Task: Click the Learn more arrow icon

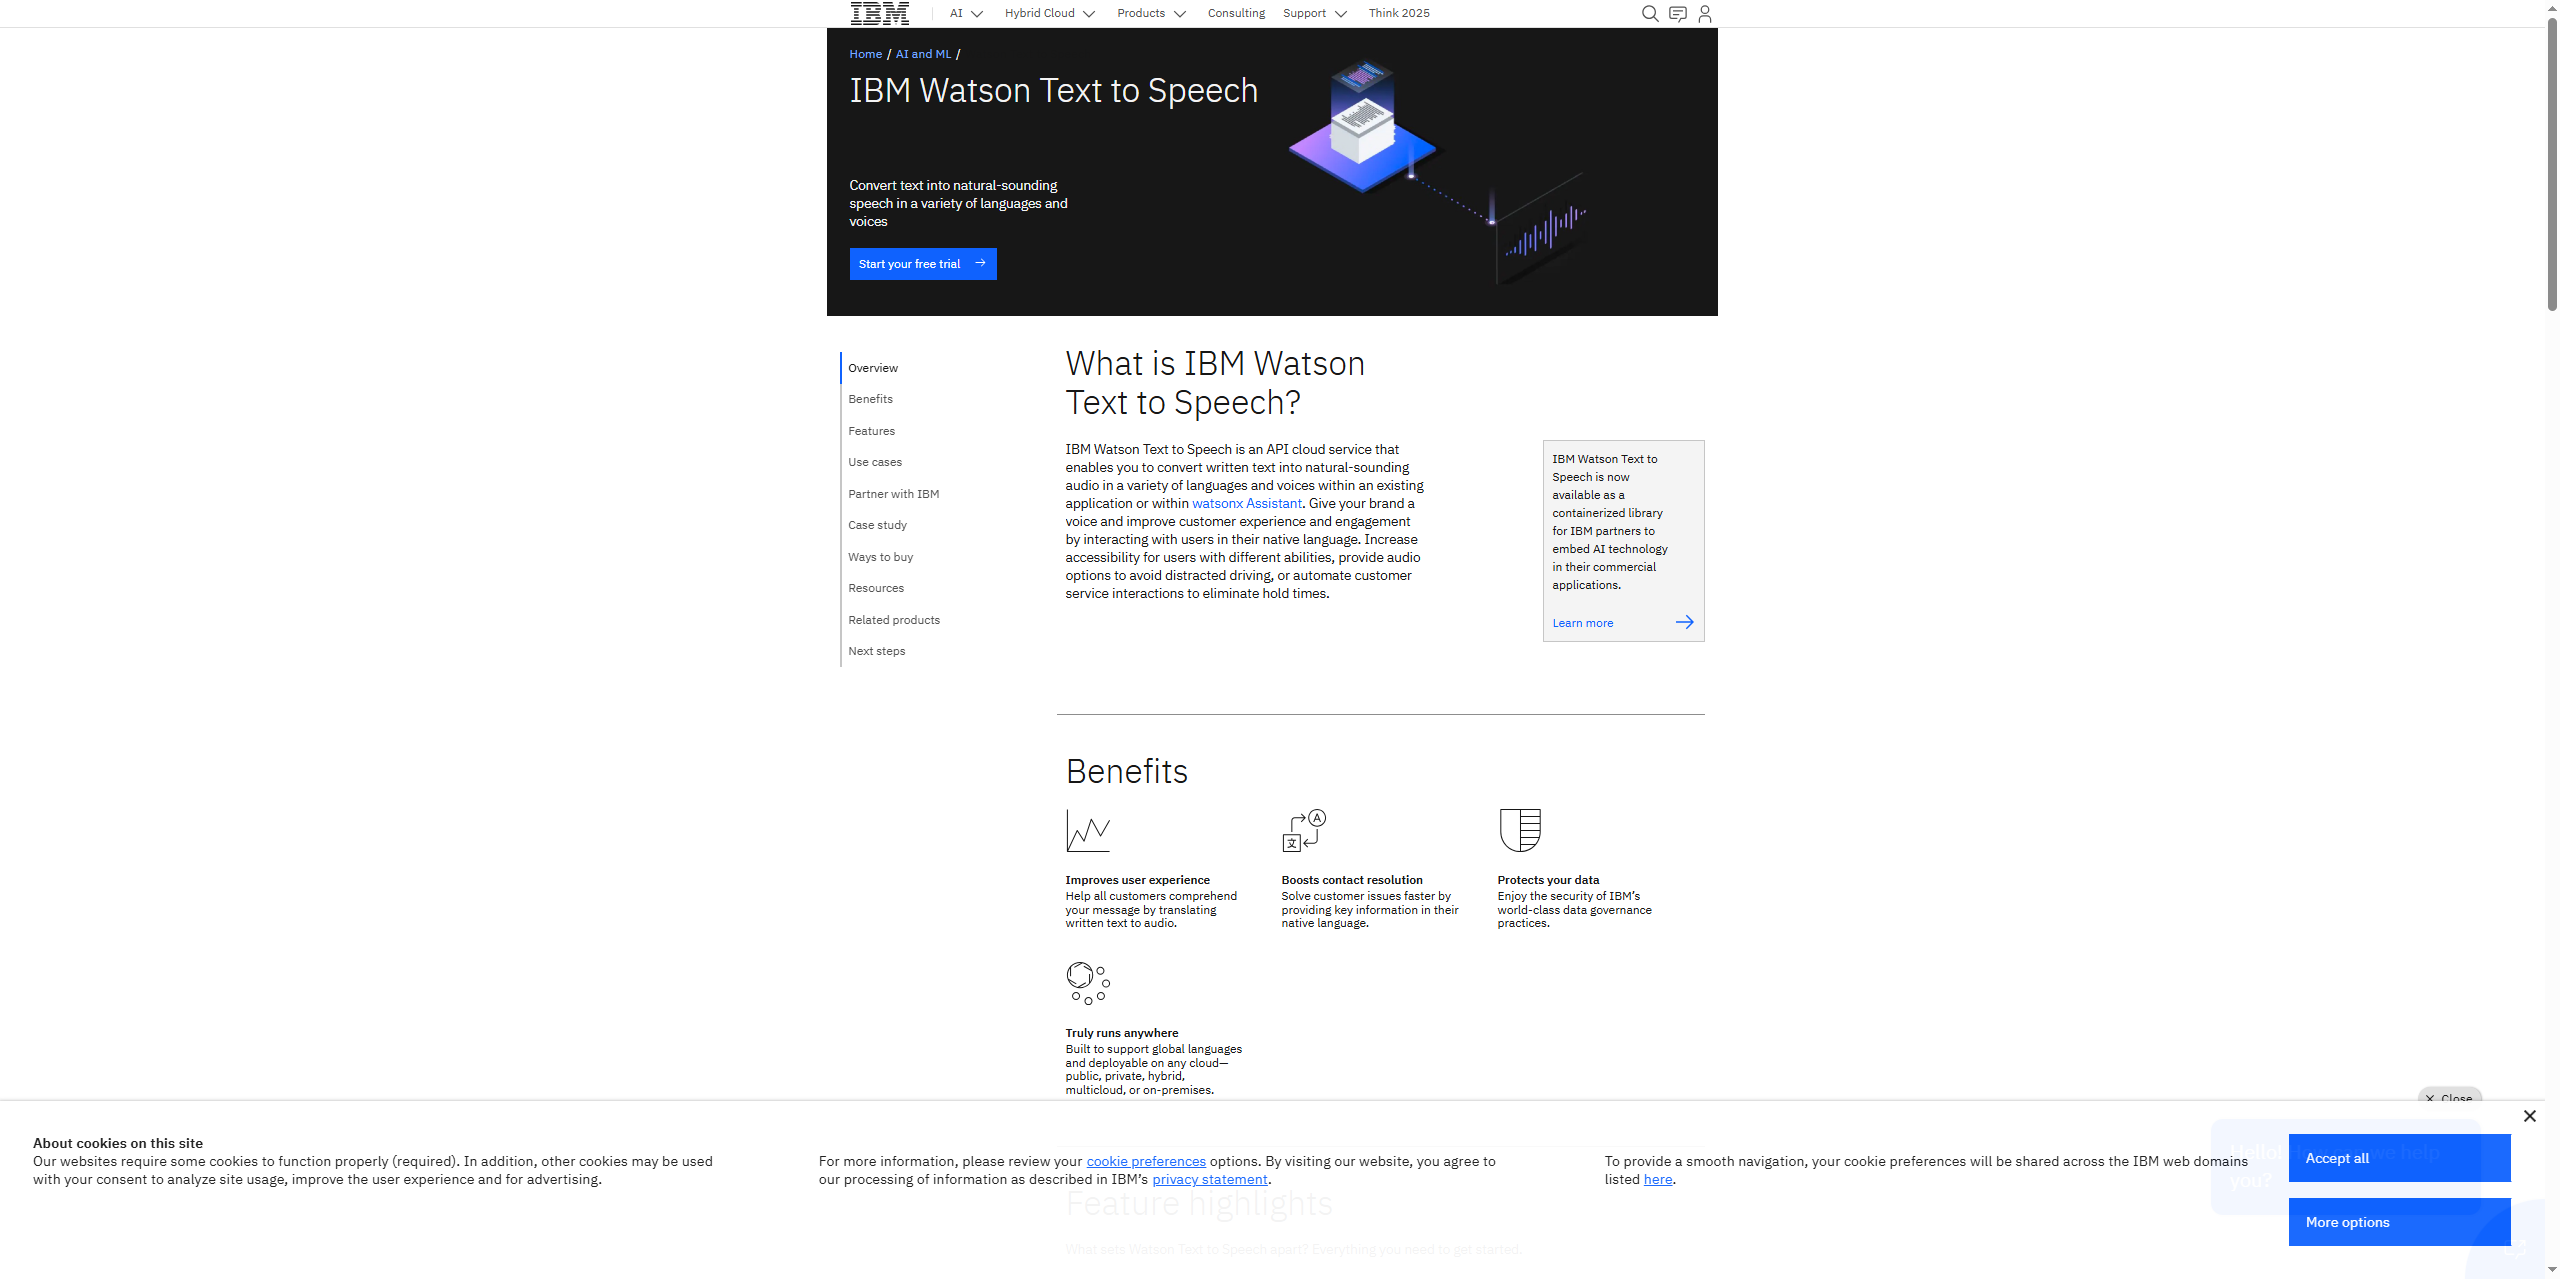Action: coord(1684,621)
